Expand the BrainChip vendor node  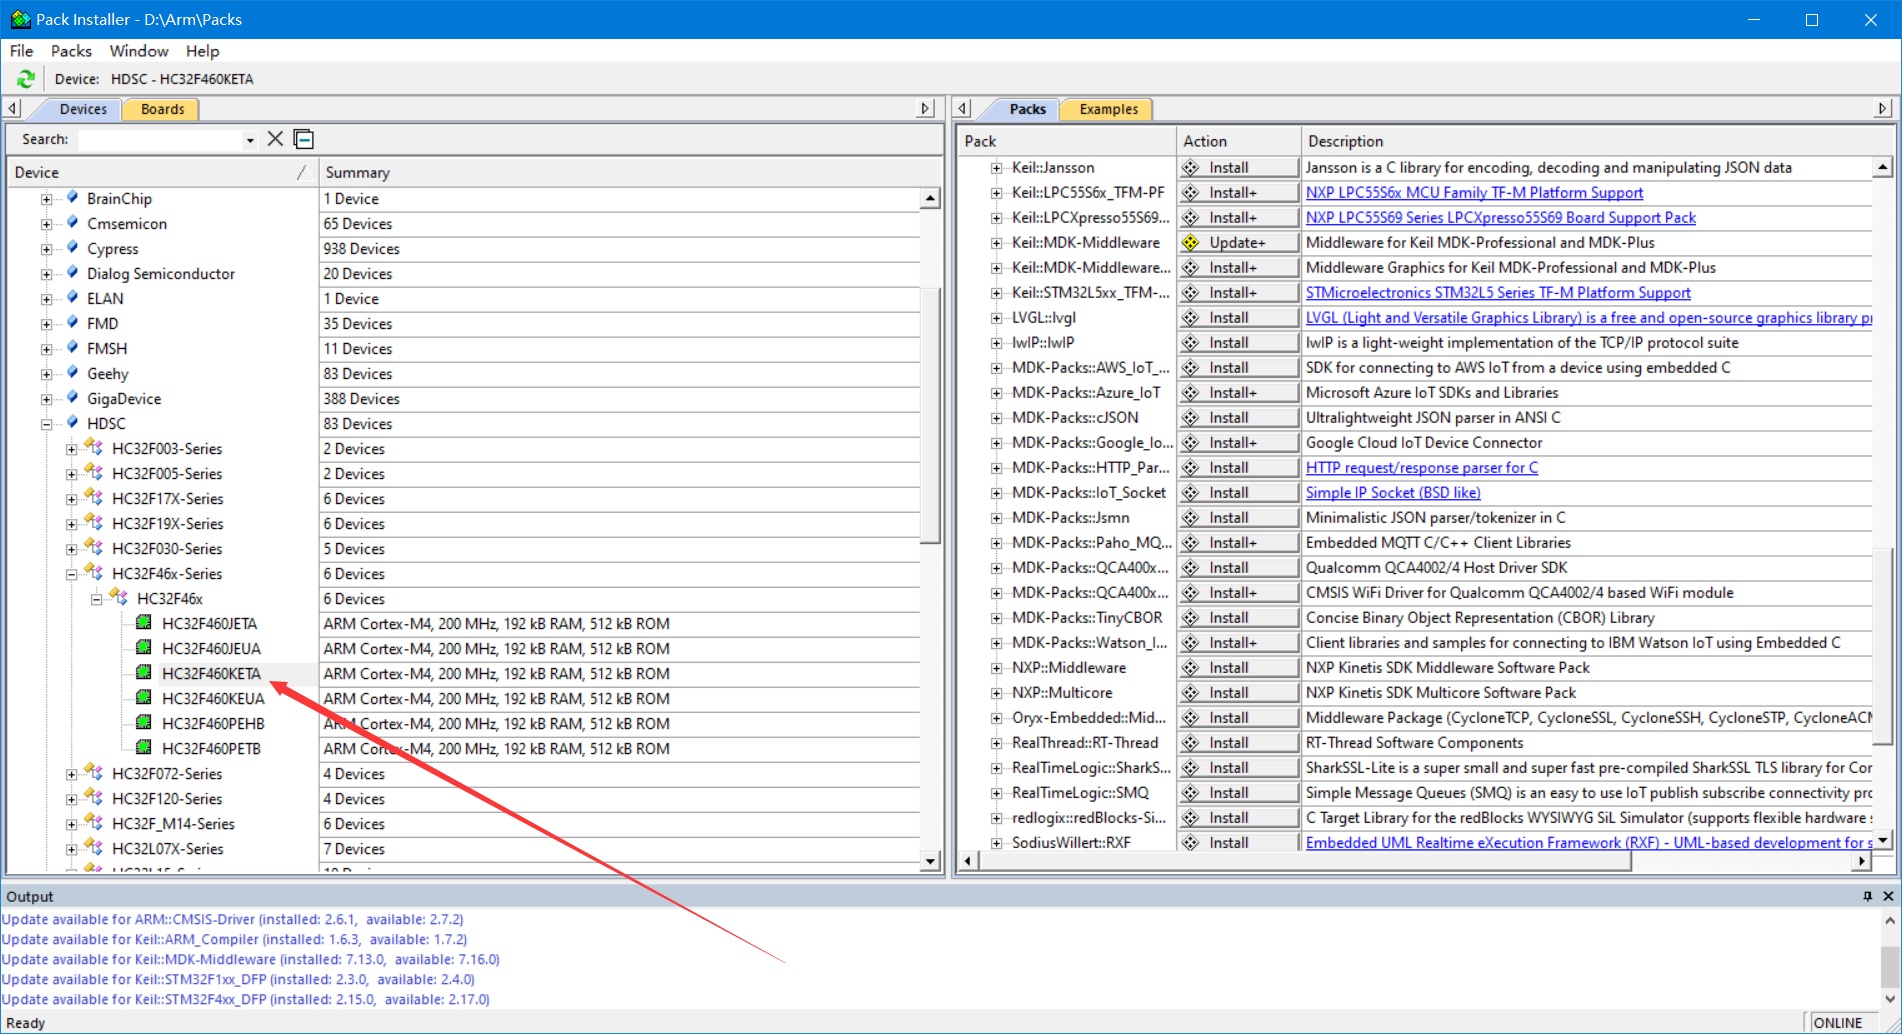coord(47,199)
